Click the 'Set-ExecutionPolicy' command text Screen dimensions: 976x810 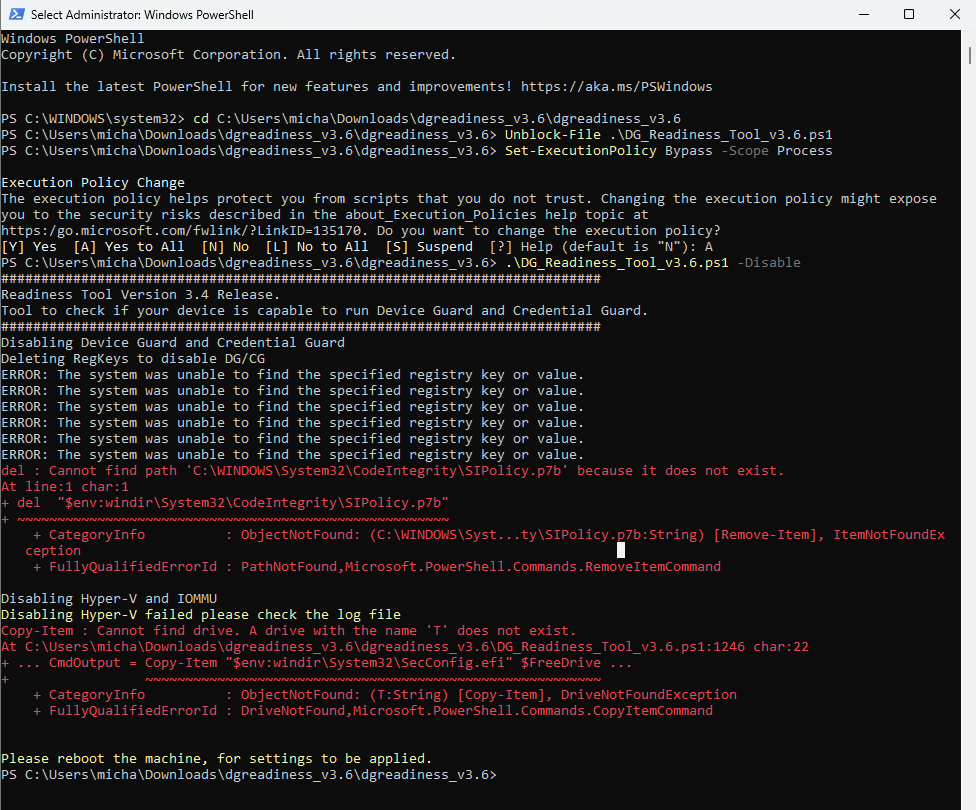tap(580, 151)
